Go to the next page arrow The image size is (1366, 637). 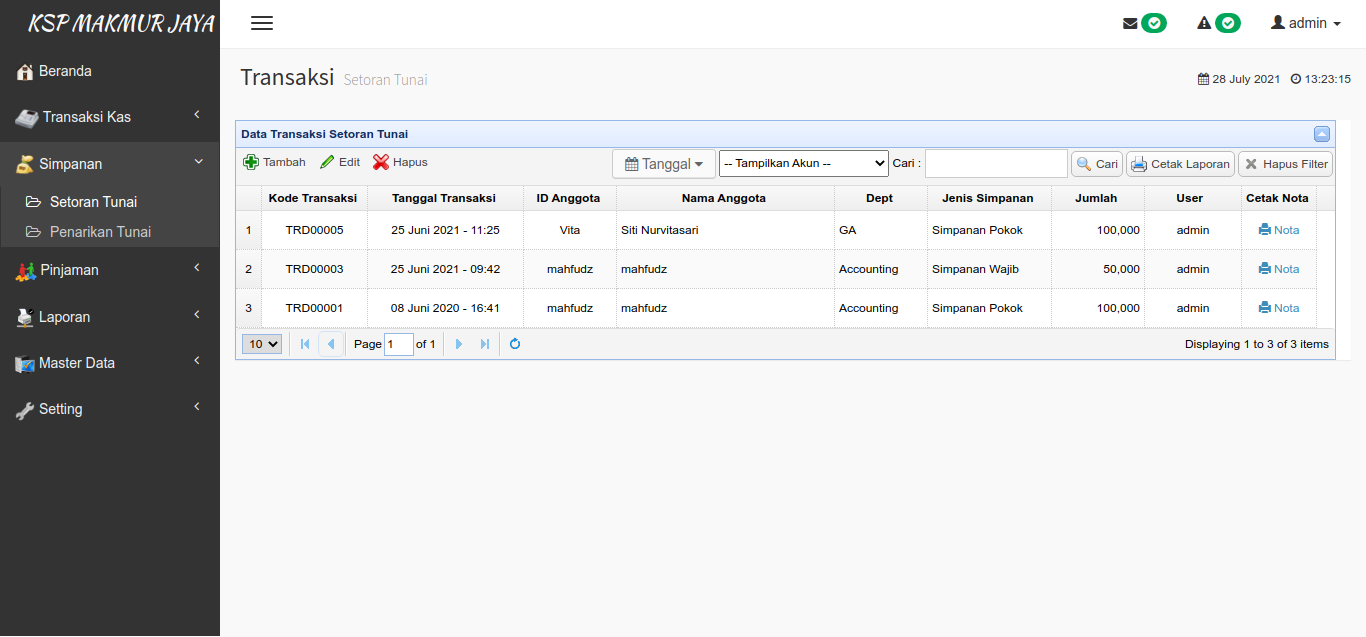459,344
